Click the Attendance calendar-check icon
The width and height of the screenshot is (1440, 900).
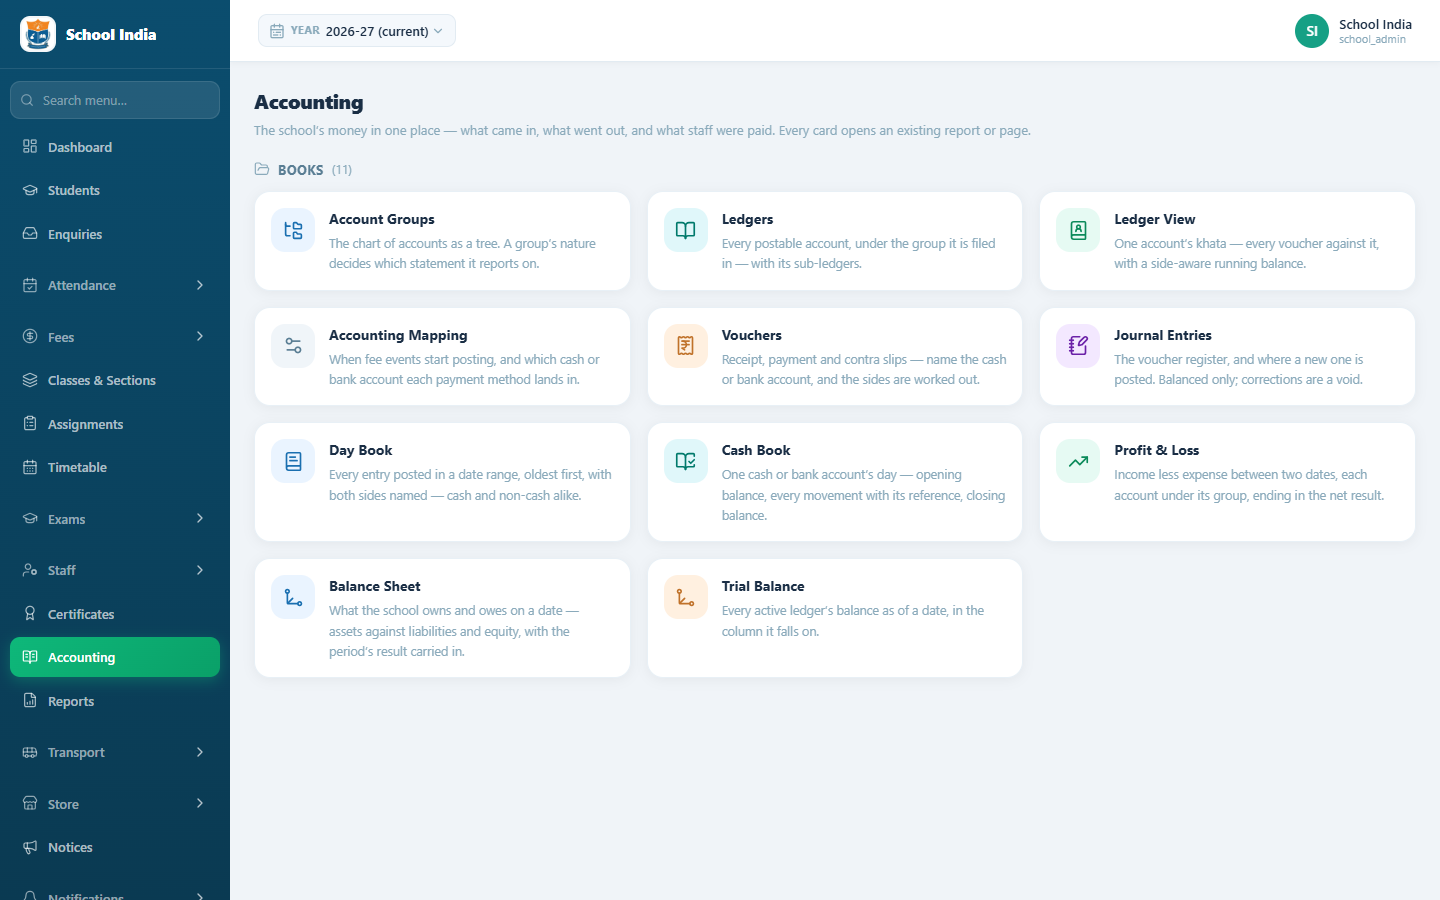pyautogui.click(x=30, y=285)
